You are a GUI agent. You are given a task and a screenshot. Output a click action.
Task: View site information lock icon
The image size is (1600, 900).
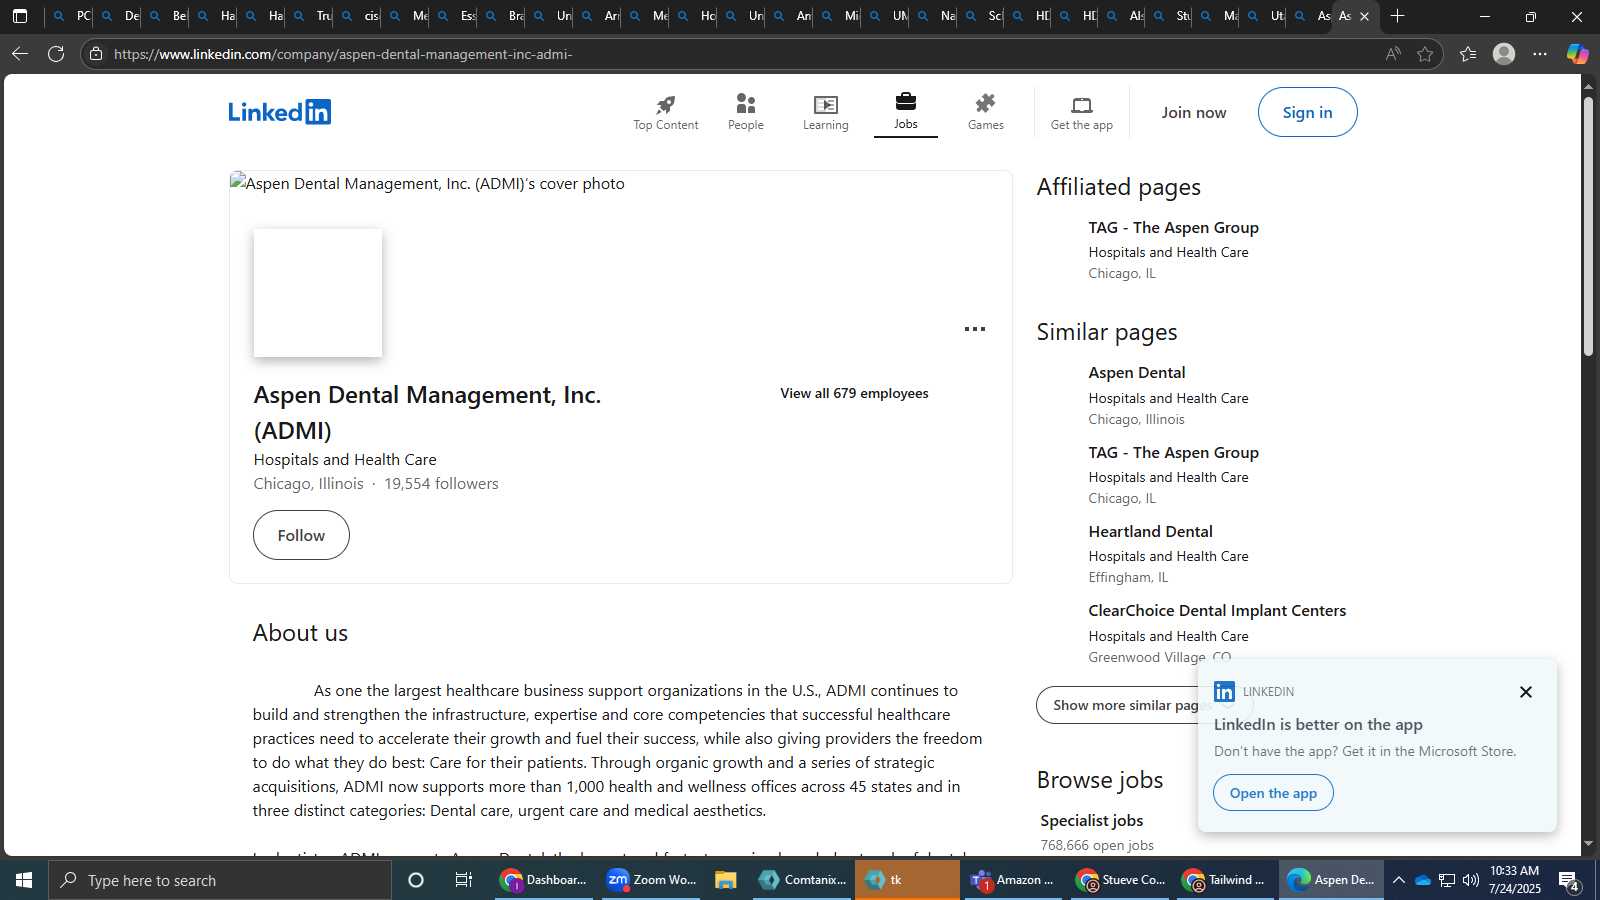[x=96, y=54]
